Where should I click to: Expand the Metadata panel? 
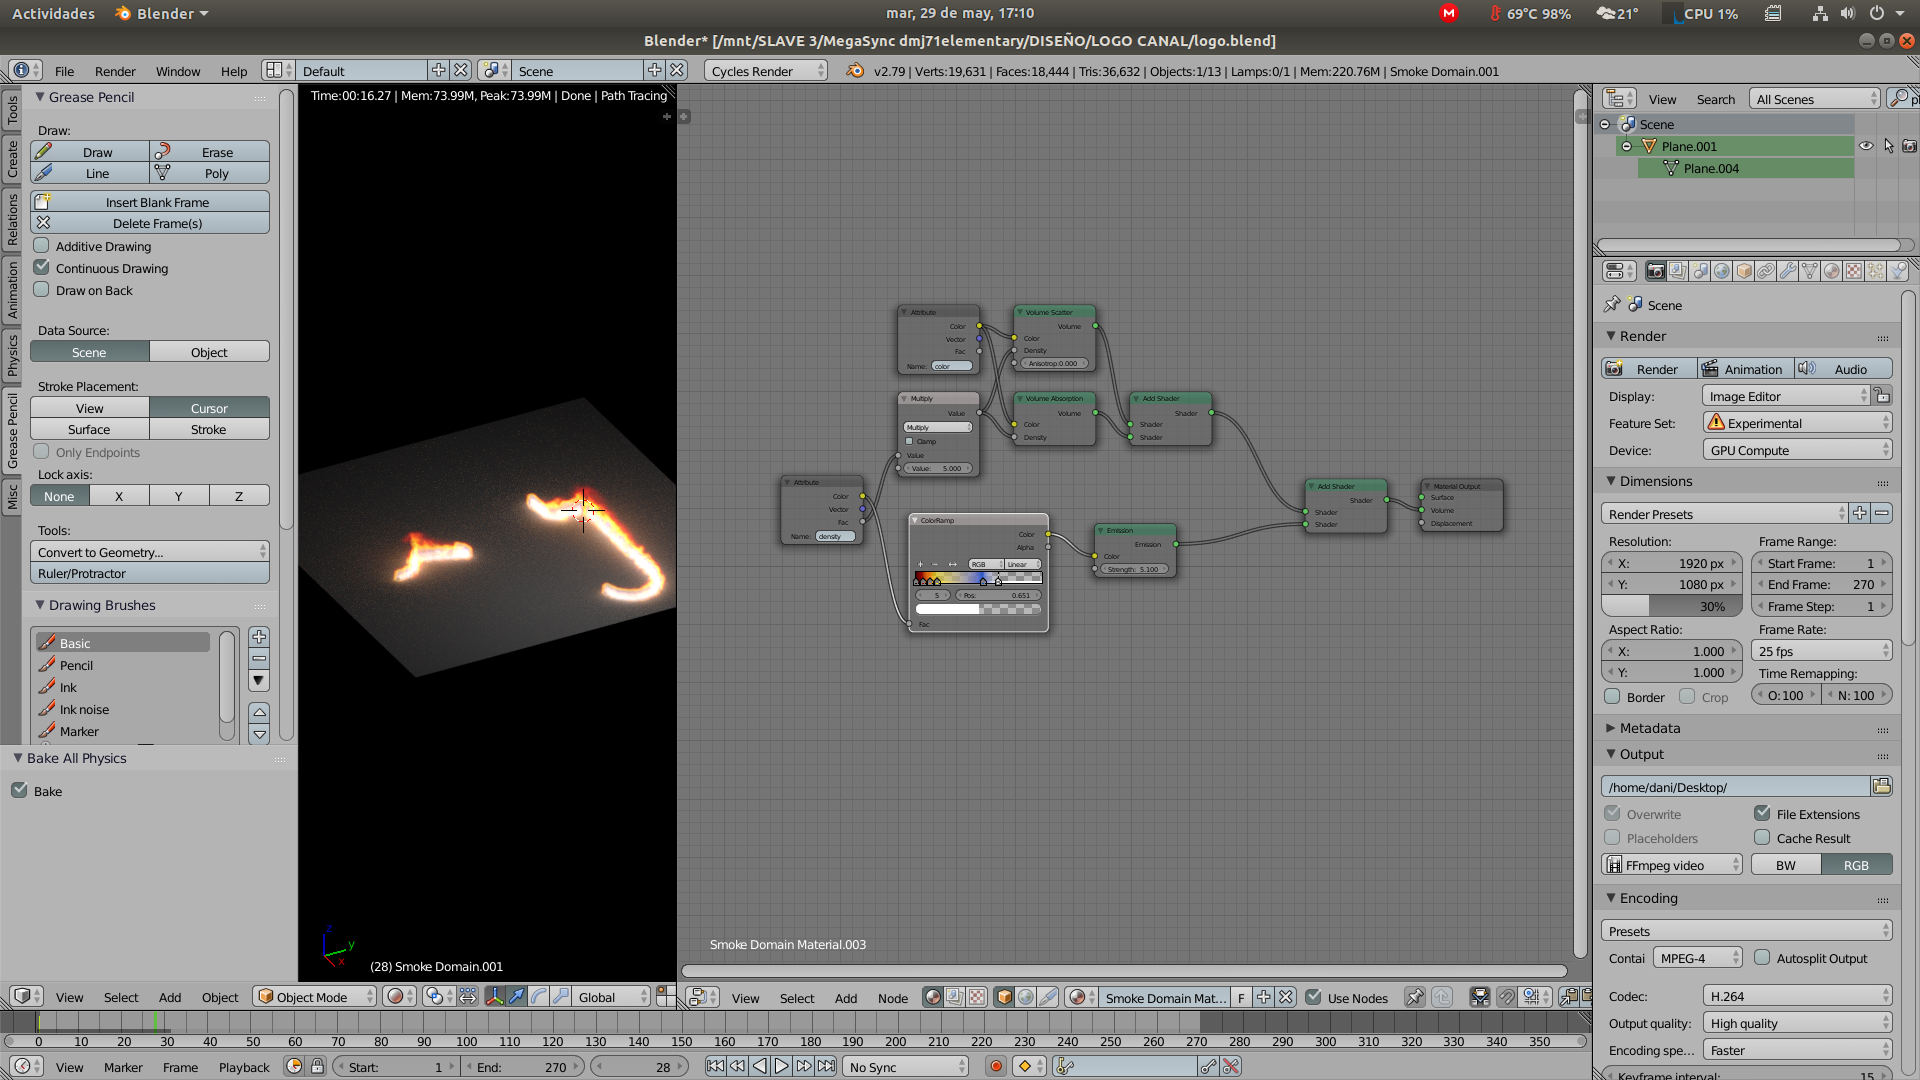click(x=1650, y=728)
